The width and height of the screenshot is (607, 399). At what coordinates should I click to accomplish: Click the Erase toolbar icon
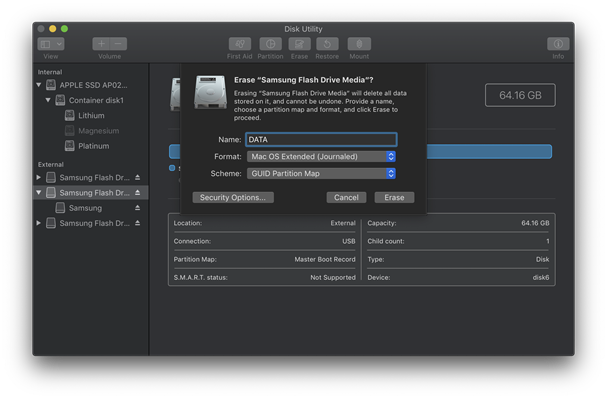(299, 44)
